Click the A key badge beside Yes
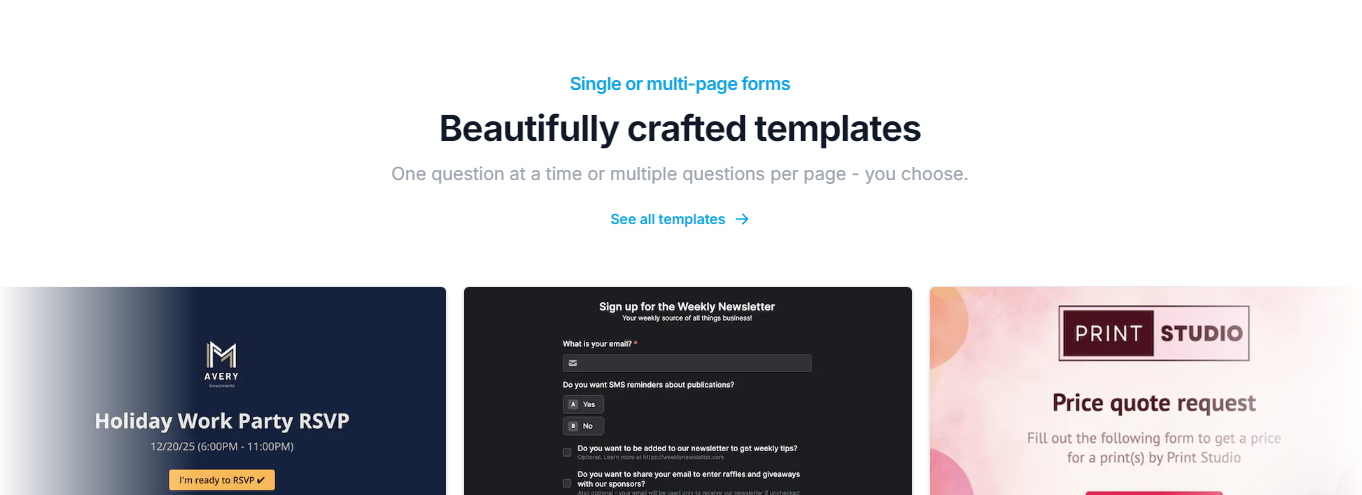The height and width of the screenshot is (495, 1362). [573, 404]
